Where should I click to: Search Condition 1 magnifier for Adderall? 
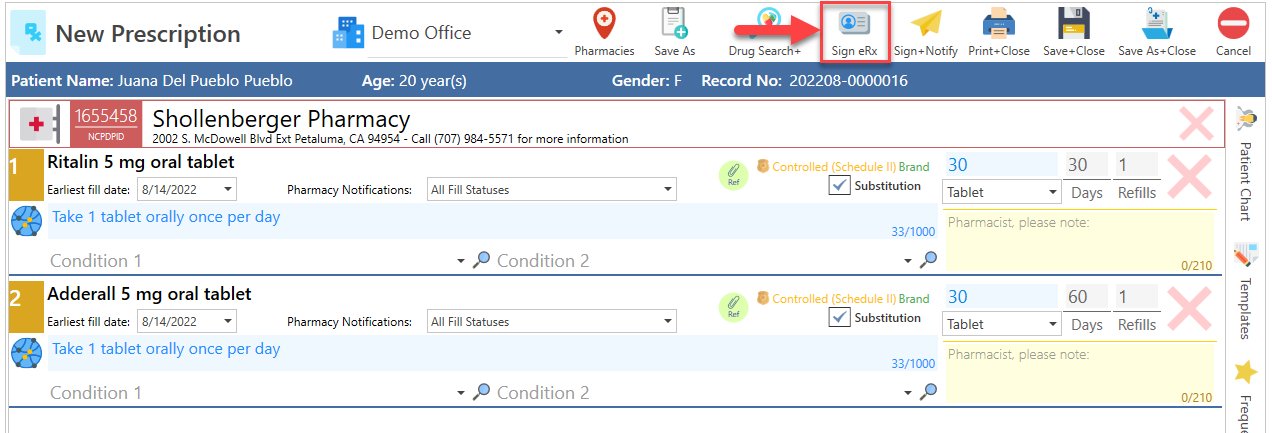click(x=482, y=392)
